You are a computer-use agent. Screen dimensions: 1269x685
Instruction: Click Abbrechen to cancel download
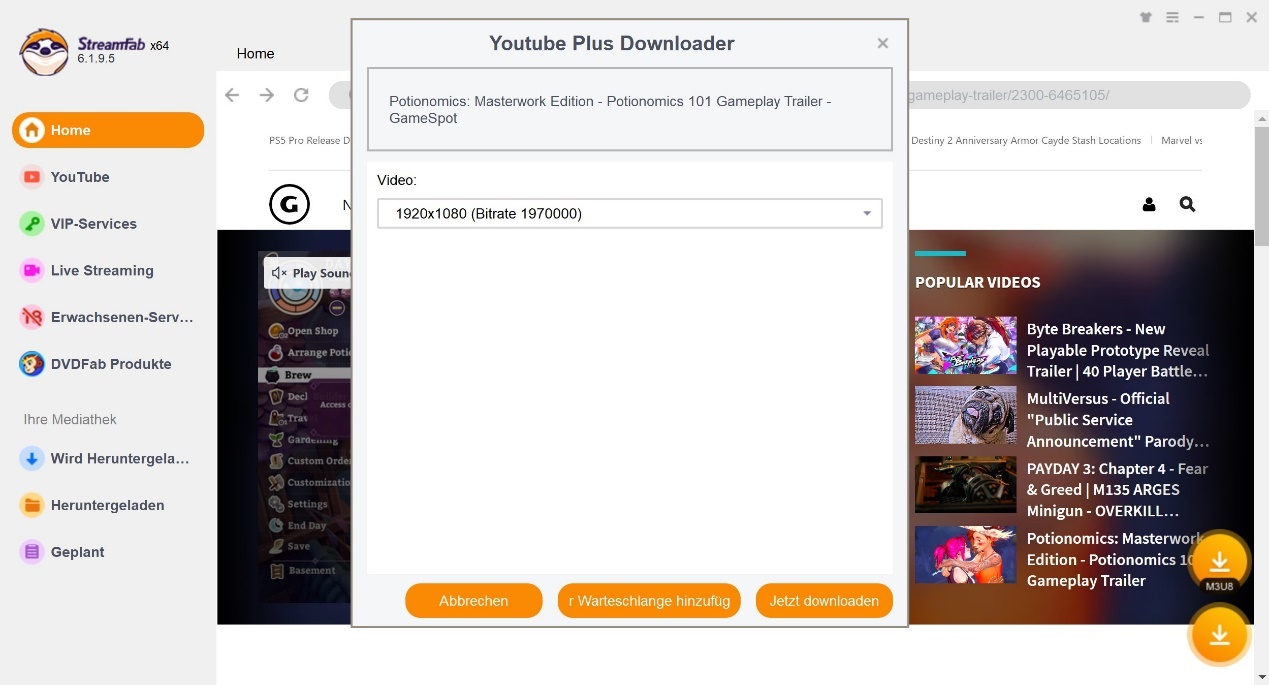pyautogui.click(x=474, y=601)
